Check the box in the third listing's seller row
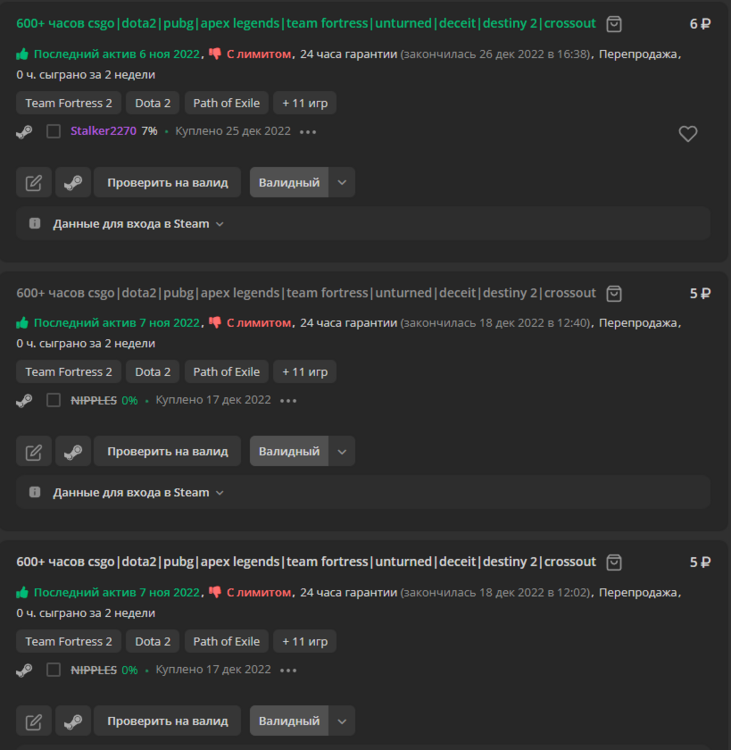This screenshot has height=750, width=731. (x=53, y=670)
